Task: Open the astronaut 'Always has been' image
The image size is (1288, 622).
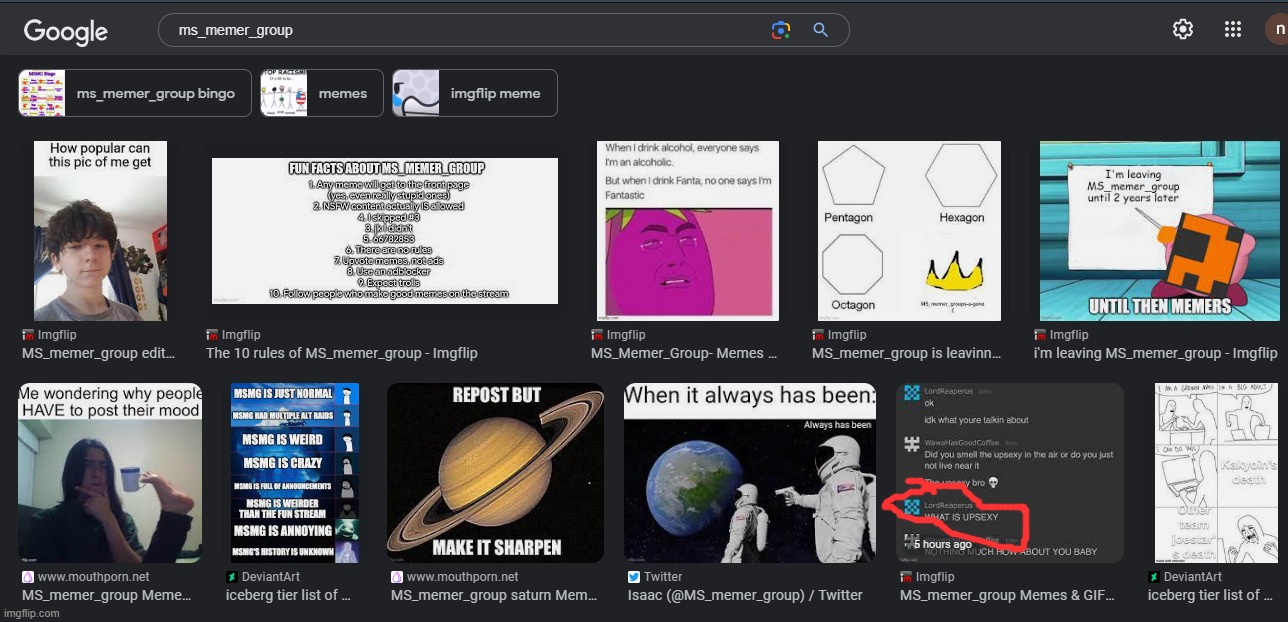Action: pos(750,473)
